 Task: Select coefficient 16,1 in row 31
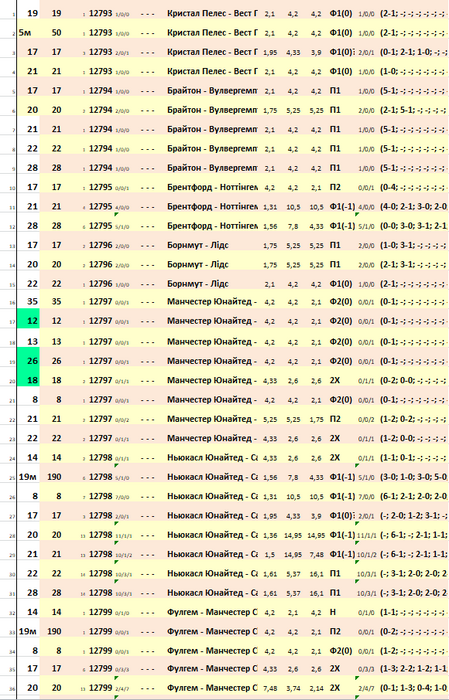click(x=316, y=593)
